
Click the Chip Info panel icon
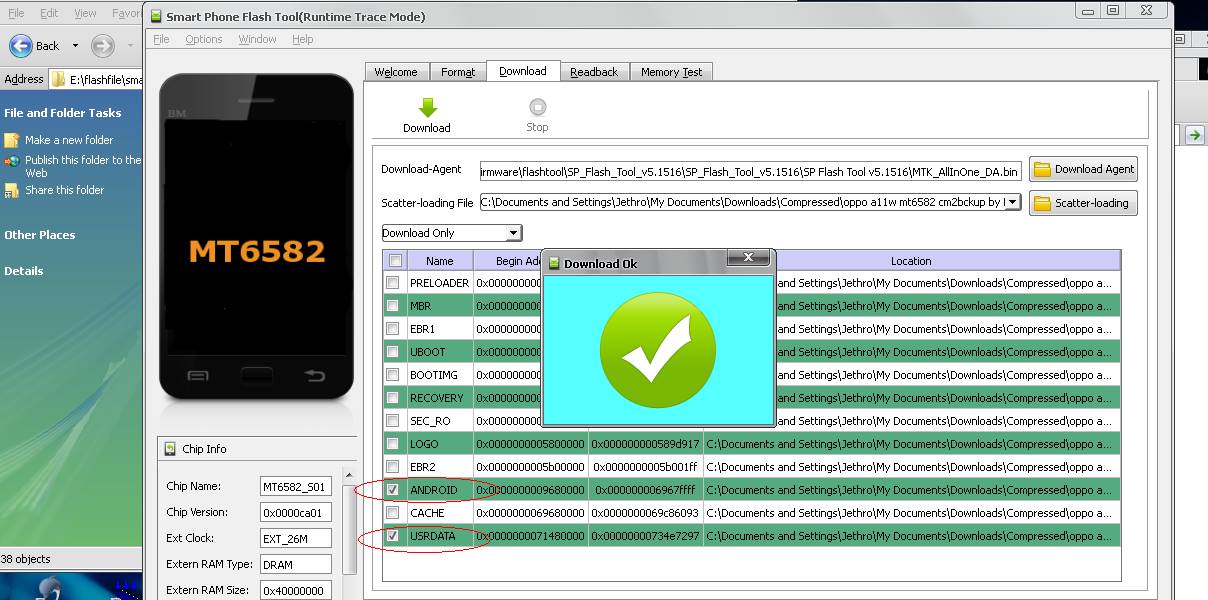[170, 449]
